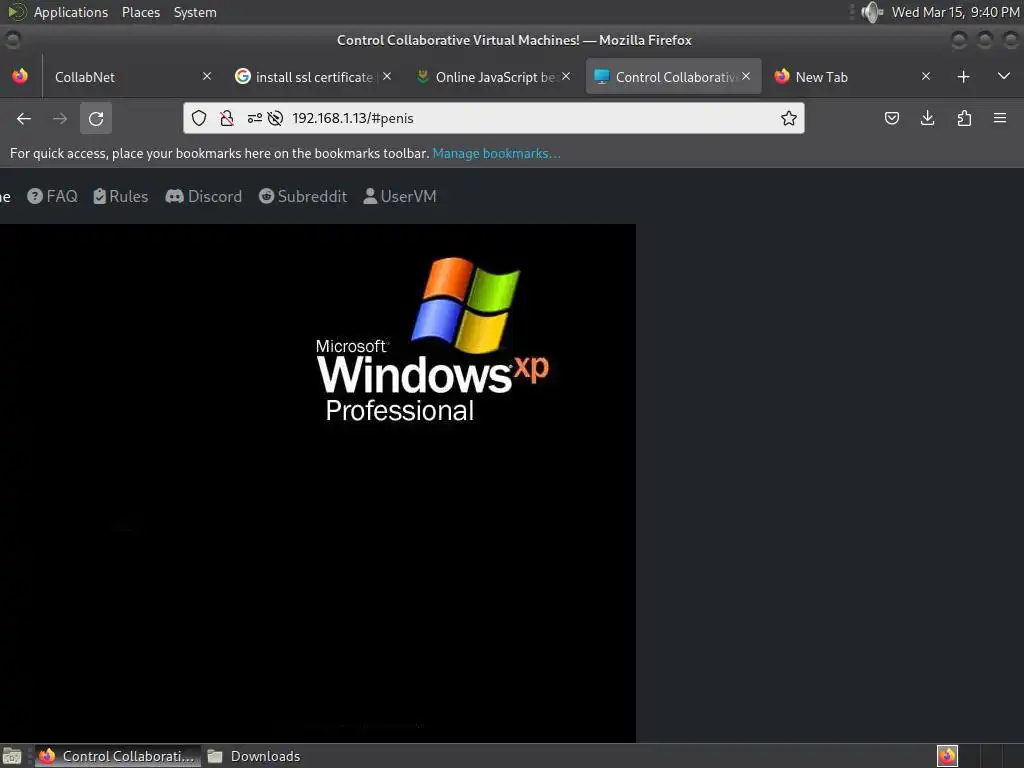
Task: Open the Firefox downloads panel arrow
Action: pyautogui.click(x=927, y=118)
